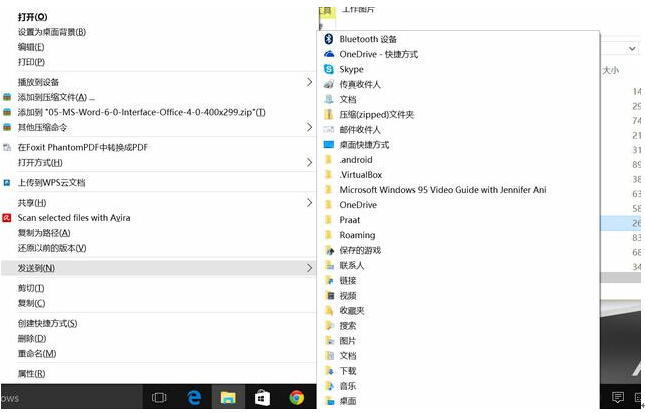This screenshot has height=413, width=645.
Task: Choose 属性(R) from the context menu
Action: click(32, 374)
